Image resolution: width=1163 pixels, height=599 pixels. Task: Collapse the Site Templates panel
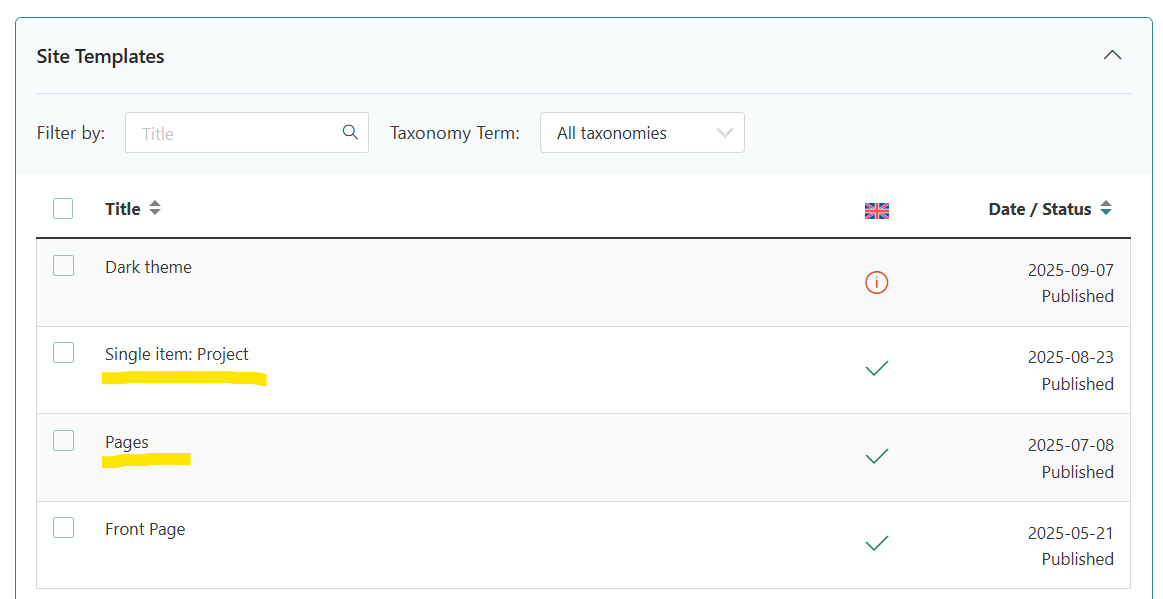1112,55
